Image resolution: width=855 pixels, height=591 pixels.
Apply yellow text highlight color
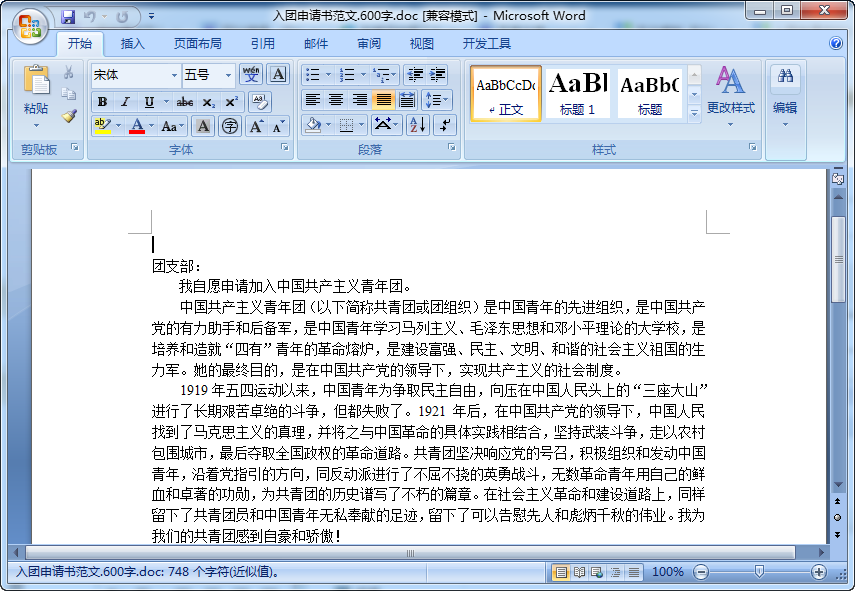click(x=103, y=126)
